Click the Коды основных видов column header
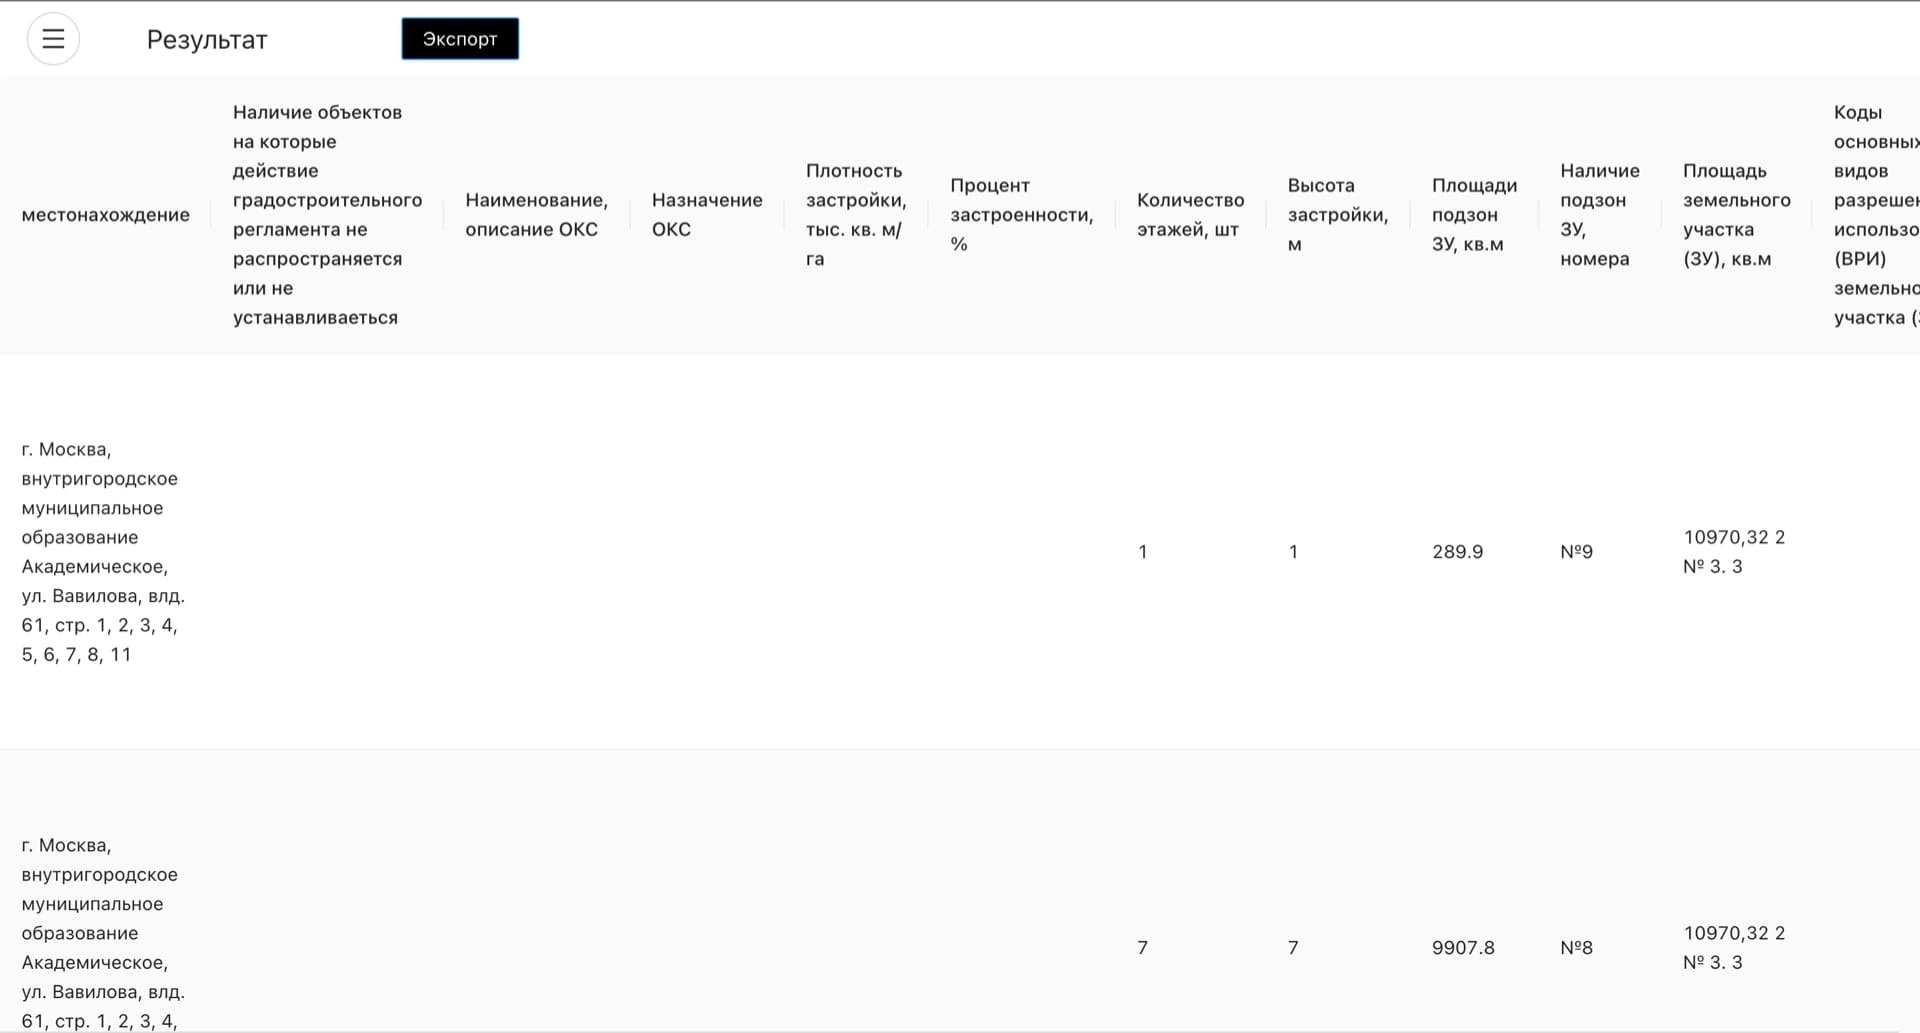Screen dimensions: 1920x1033 1875,215
